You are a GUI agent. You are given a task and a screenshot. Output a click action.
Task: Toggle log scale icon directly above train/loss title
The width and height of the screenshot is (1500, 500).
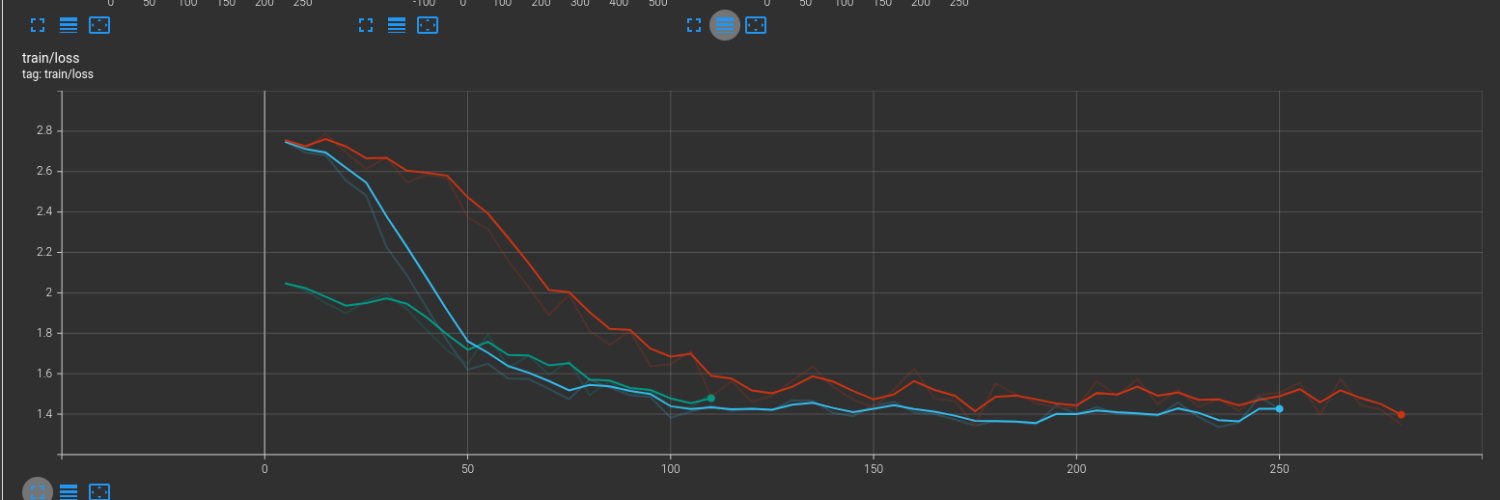click(x=68, y=25)
